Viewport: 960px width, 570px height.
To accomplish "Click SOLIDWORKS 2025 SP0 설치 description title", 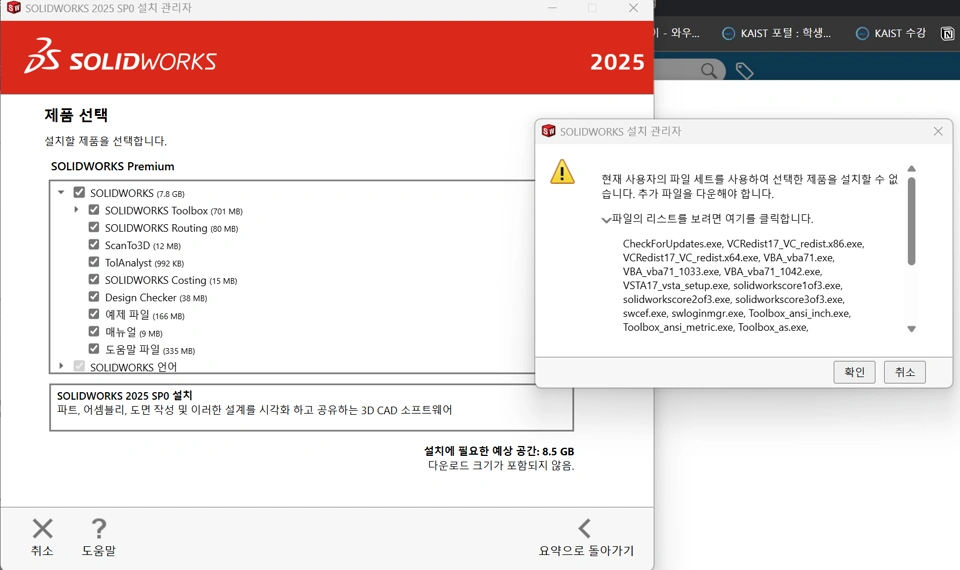I will point(125,396).
